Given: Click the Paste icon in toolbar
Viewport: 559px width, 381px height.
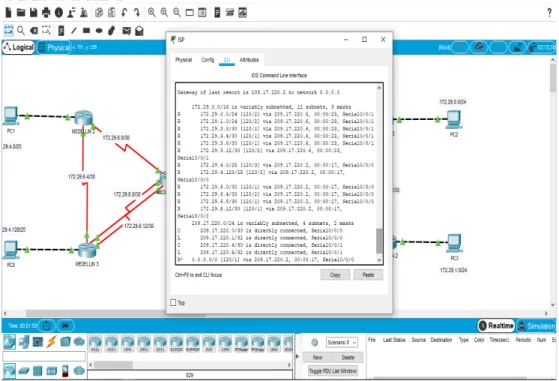Looking at the screenshot, I should (x=112, y=13).
